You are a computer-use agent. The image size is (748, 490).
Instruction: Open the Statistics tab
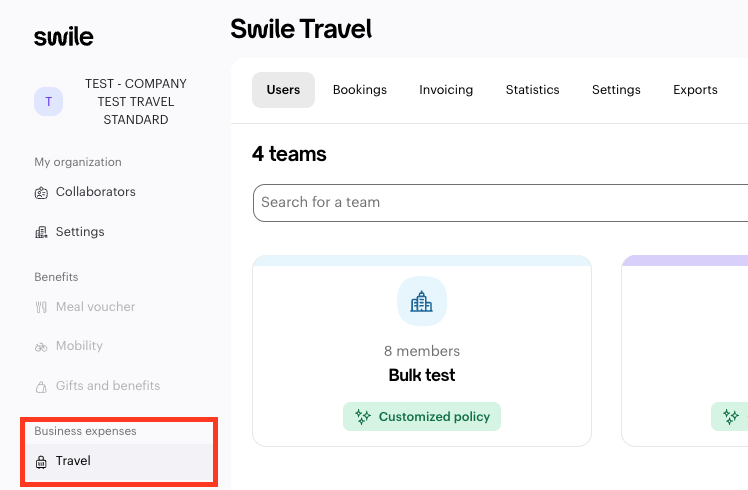coord(532,90)
